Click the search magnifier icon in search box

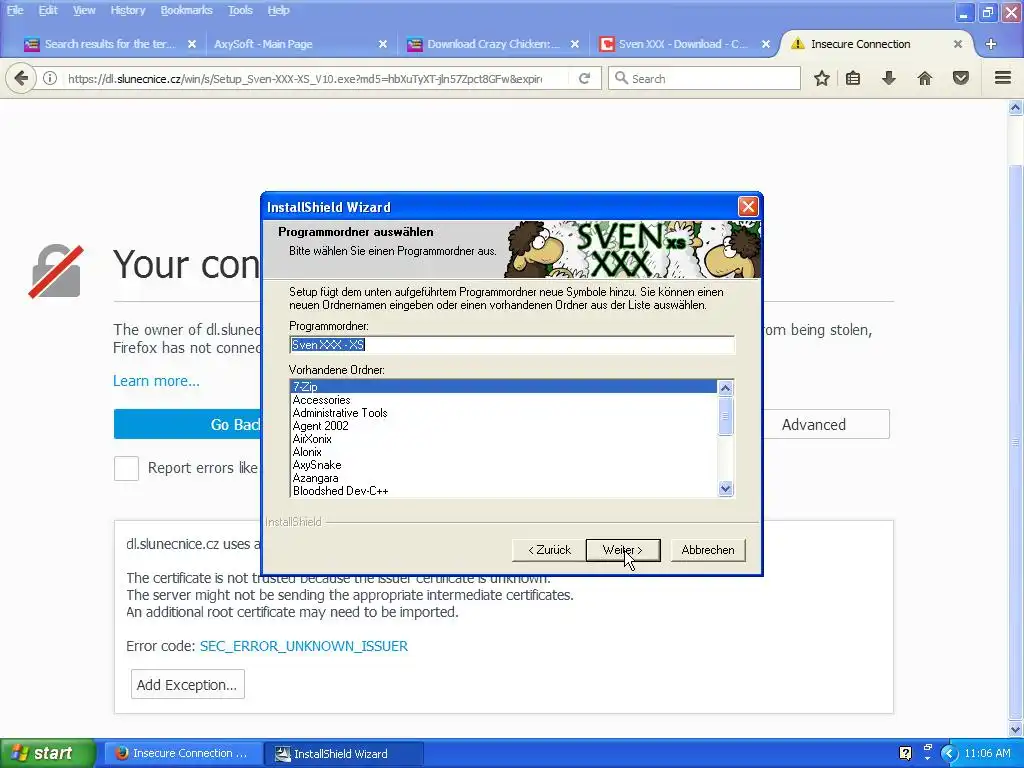coord(622,78)
